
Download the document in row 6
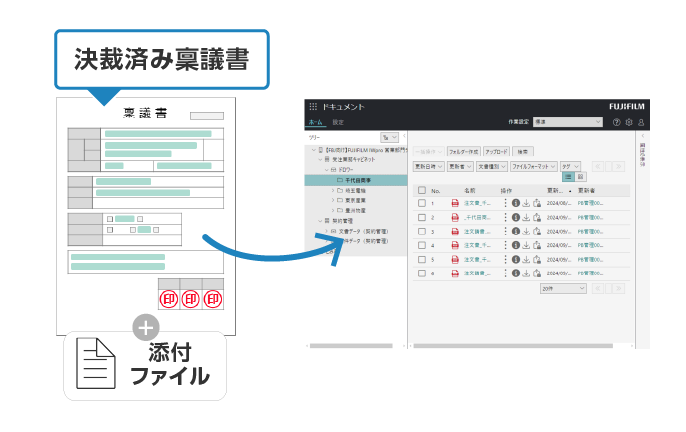pyautogui.click(x=526, y=273)
